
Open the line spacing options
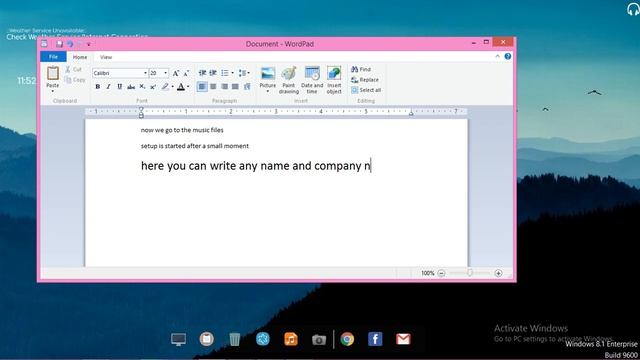click(244, 73)
